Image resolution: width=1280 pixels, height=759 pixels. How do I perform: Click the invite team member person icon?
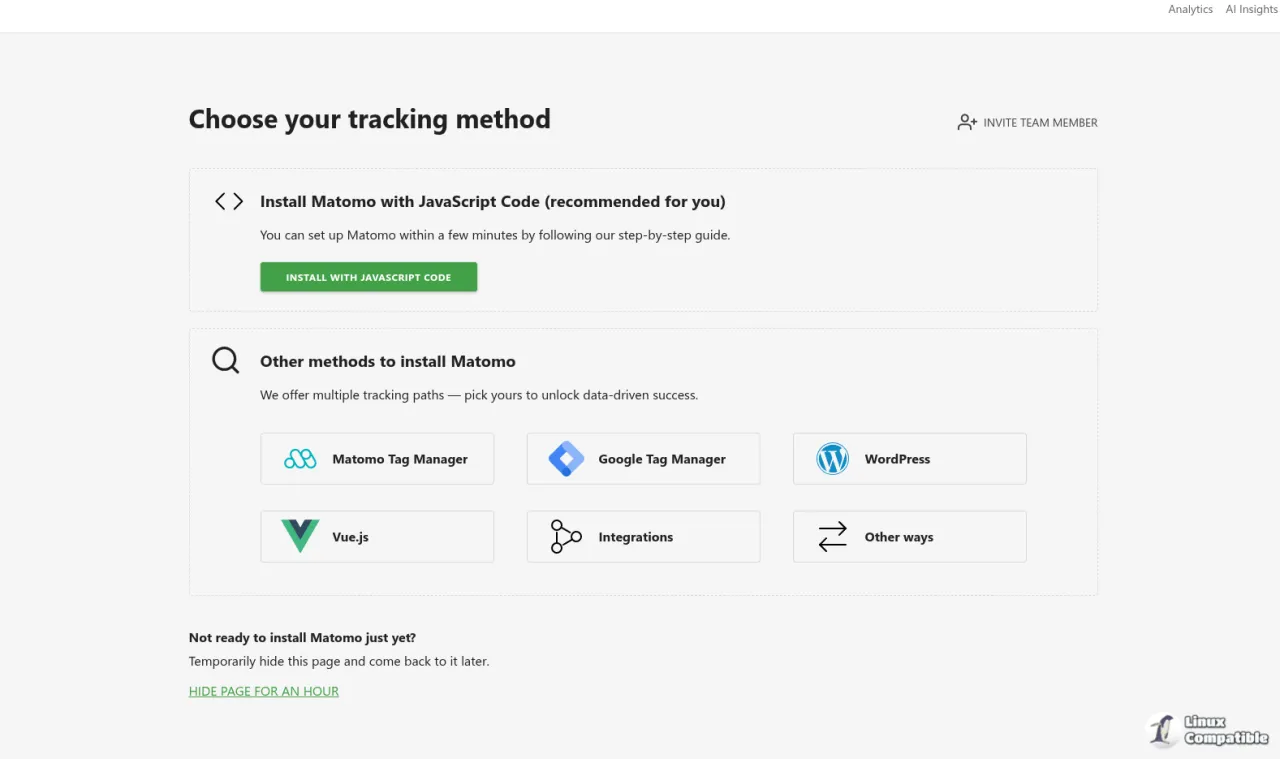[967, 122]
